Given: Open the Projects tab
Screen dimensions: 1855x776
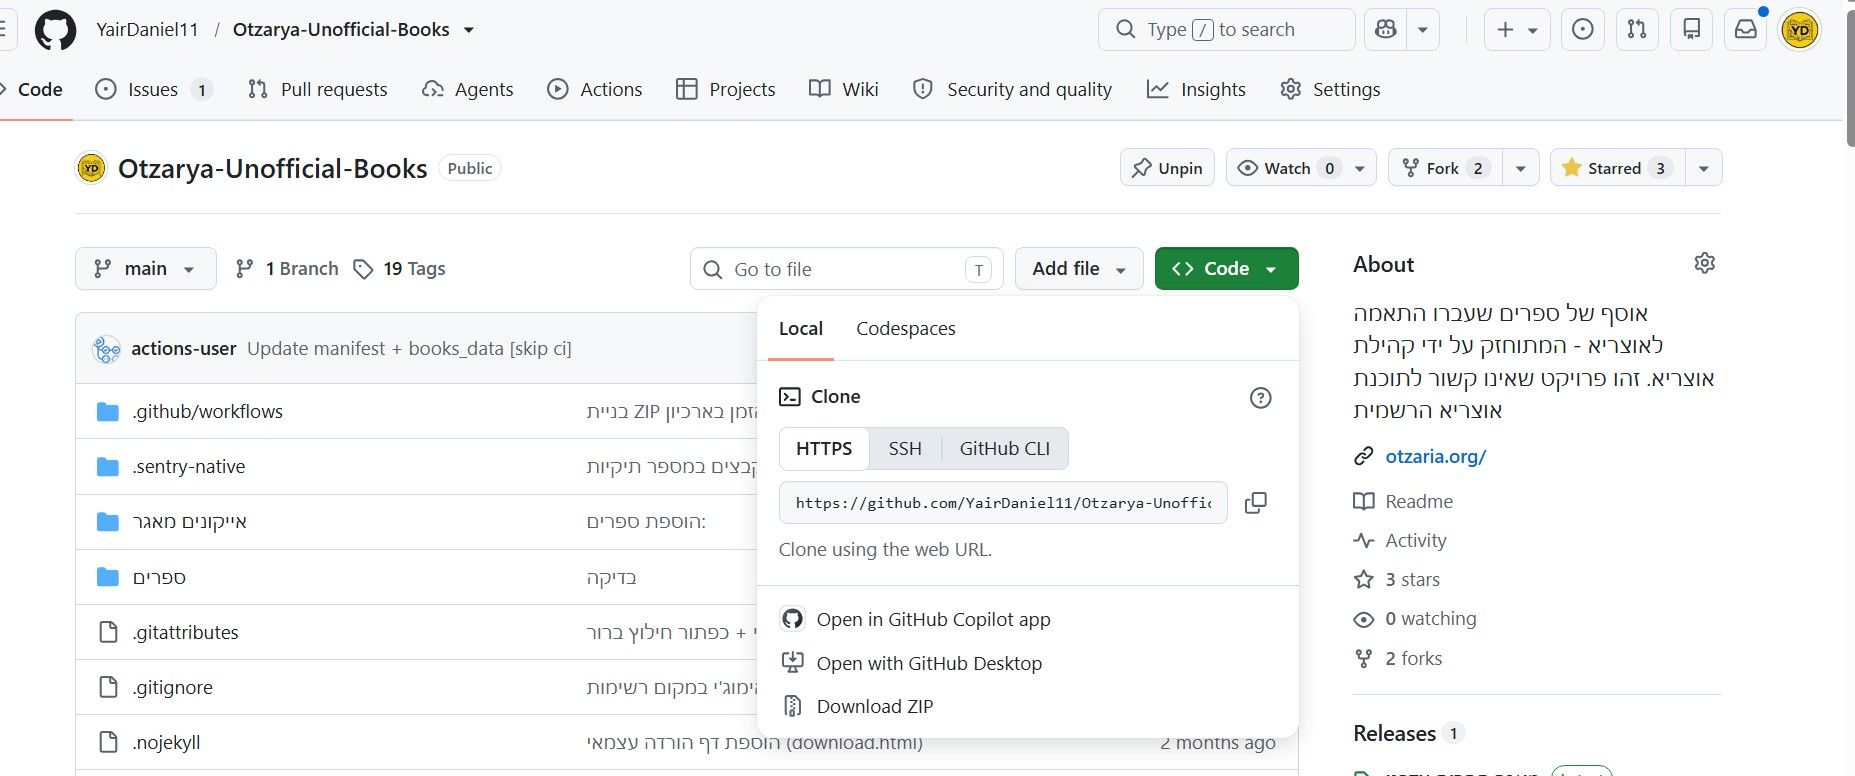Looking at the screenshot, I should click(726, 89).
